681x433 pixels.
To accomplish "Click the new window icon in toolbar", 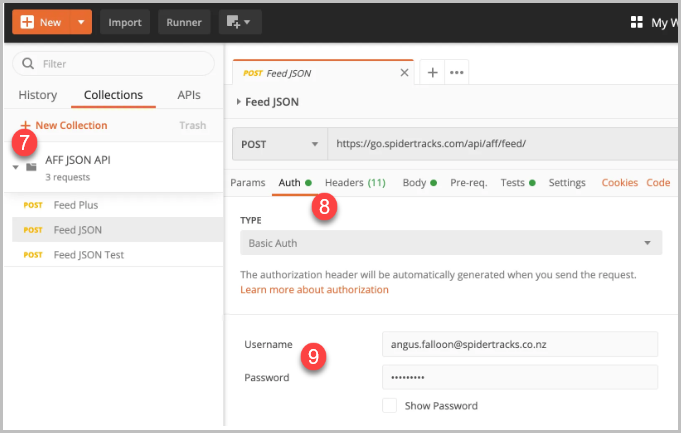I will (x=240, y=22).
